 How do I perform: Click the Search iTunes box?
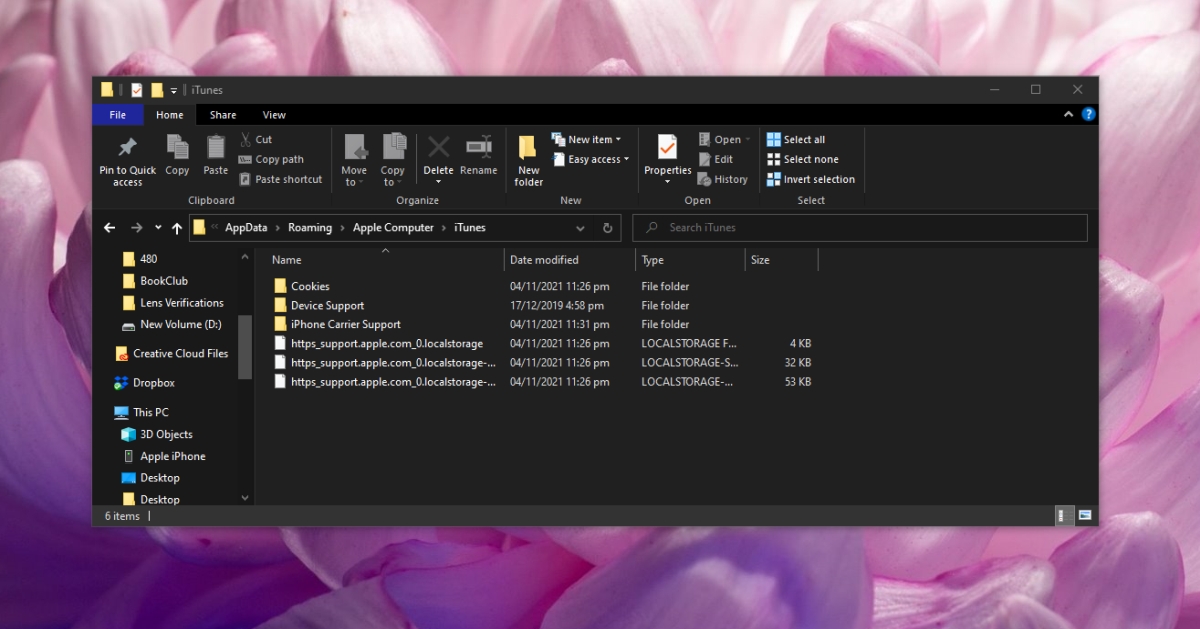click(x=860, y=228)
